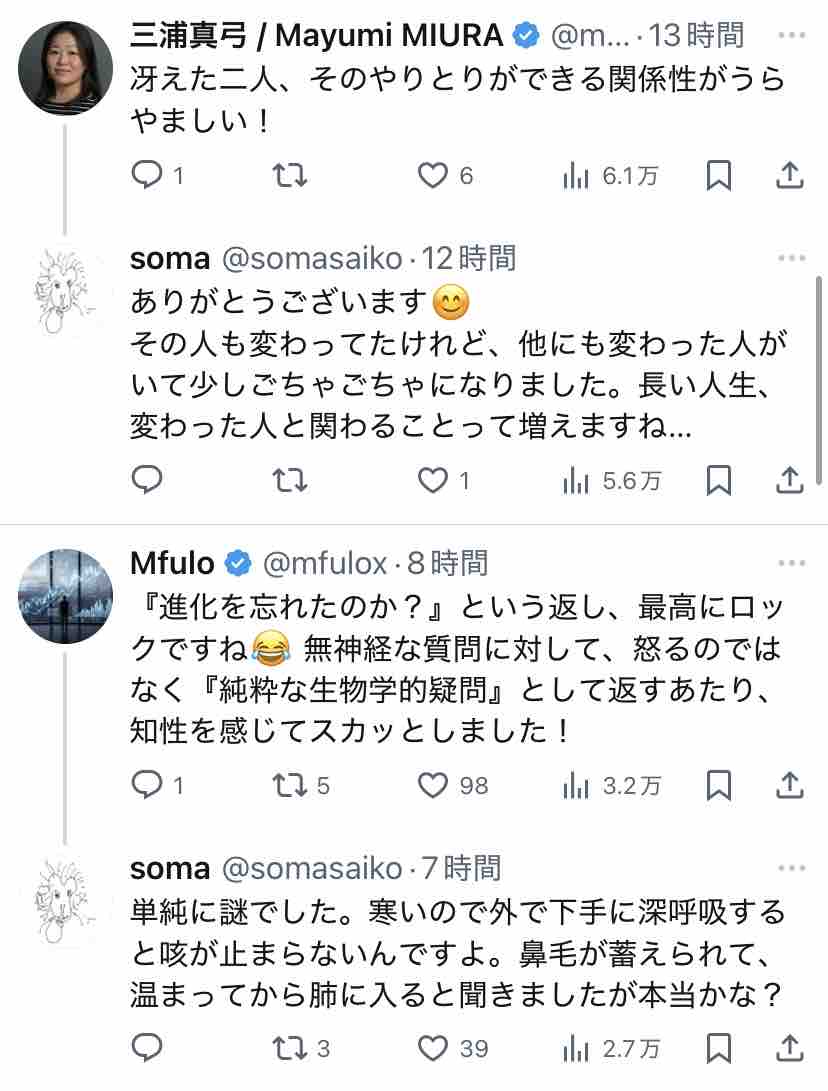Screen dimensions: 828x1091
Task: Open Mfulo's profile avatar
Action: click(x=66, y=596)
